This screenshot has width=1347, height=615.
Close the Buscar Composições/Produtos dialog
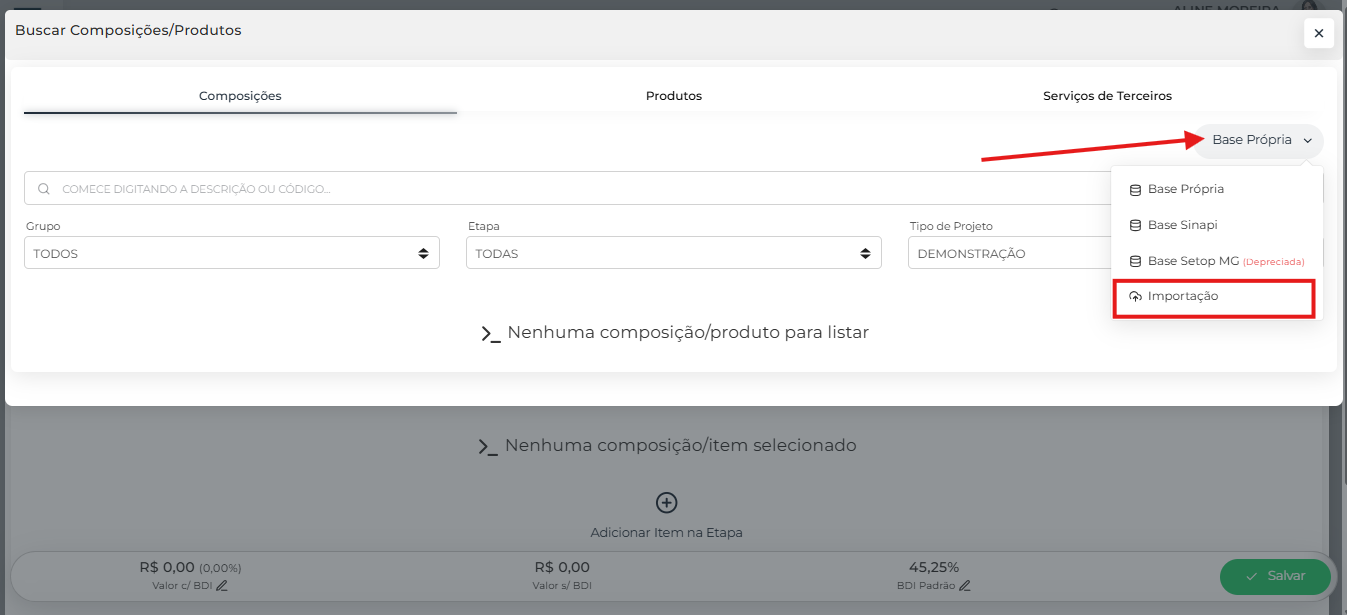[x=1318, y=33]
